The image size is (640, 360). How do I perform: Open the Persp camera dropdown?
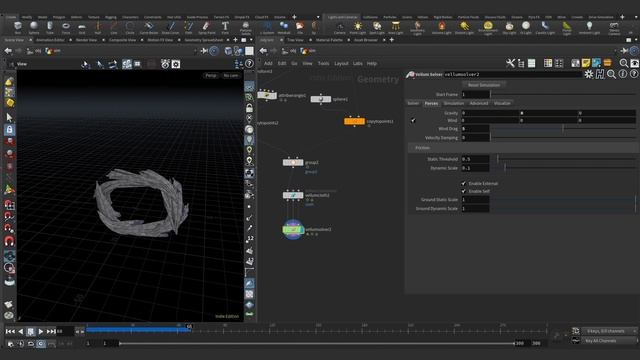pos(211,76)
